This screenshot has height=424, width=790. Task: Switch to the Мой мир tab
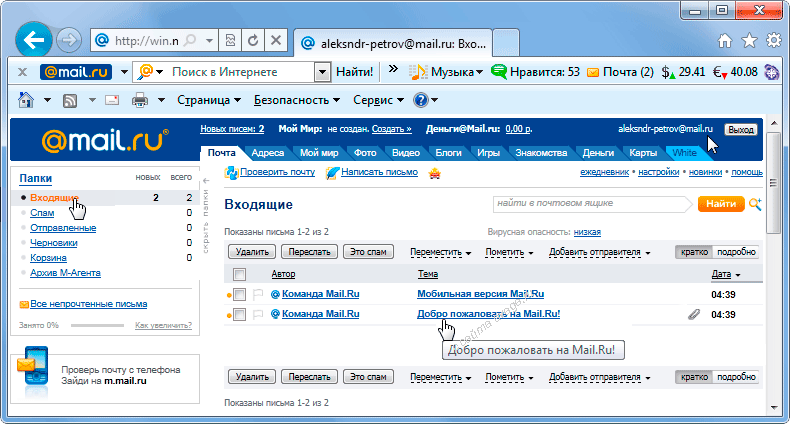319,153
